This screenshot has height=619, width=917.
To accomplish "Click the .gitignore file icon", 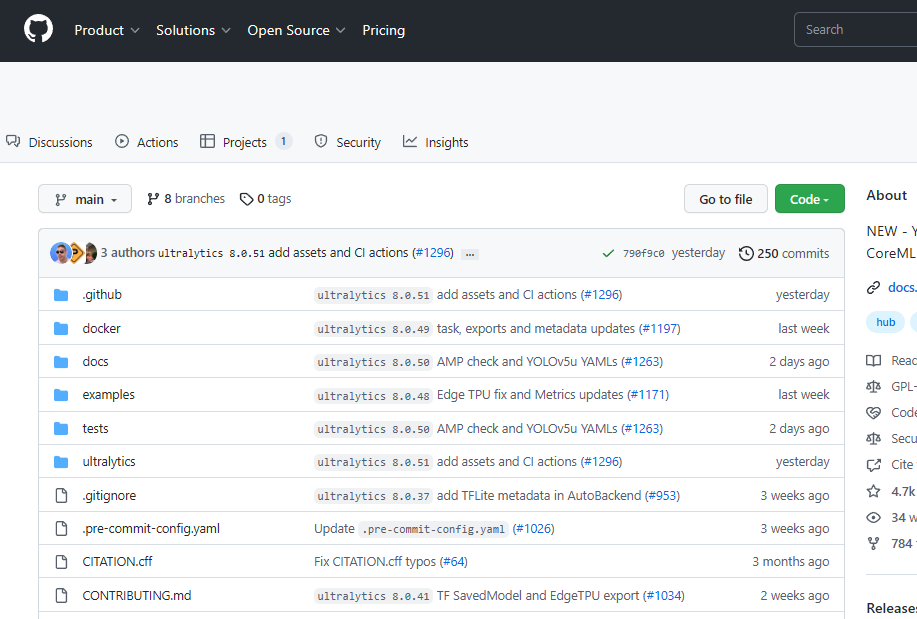I will 61,496.
